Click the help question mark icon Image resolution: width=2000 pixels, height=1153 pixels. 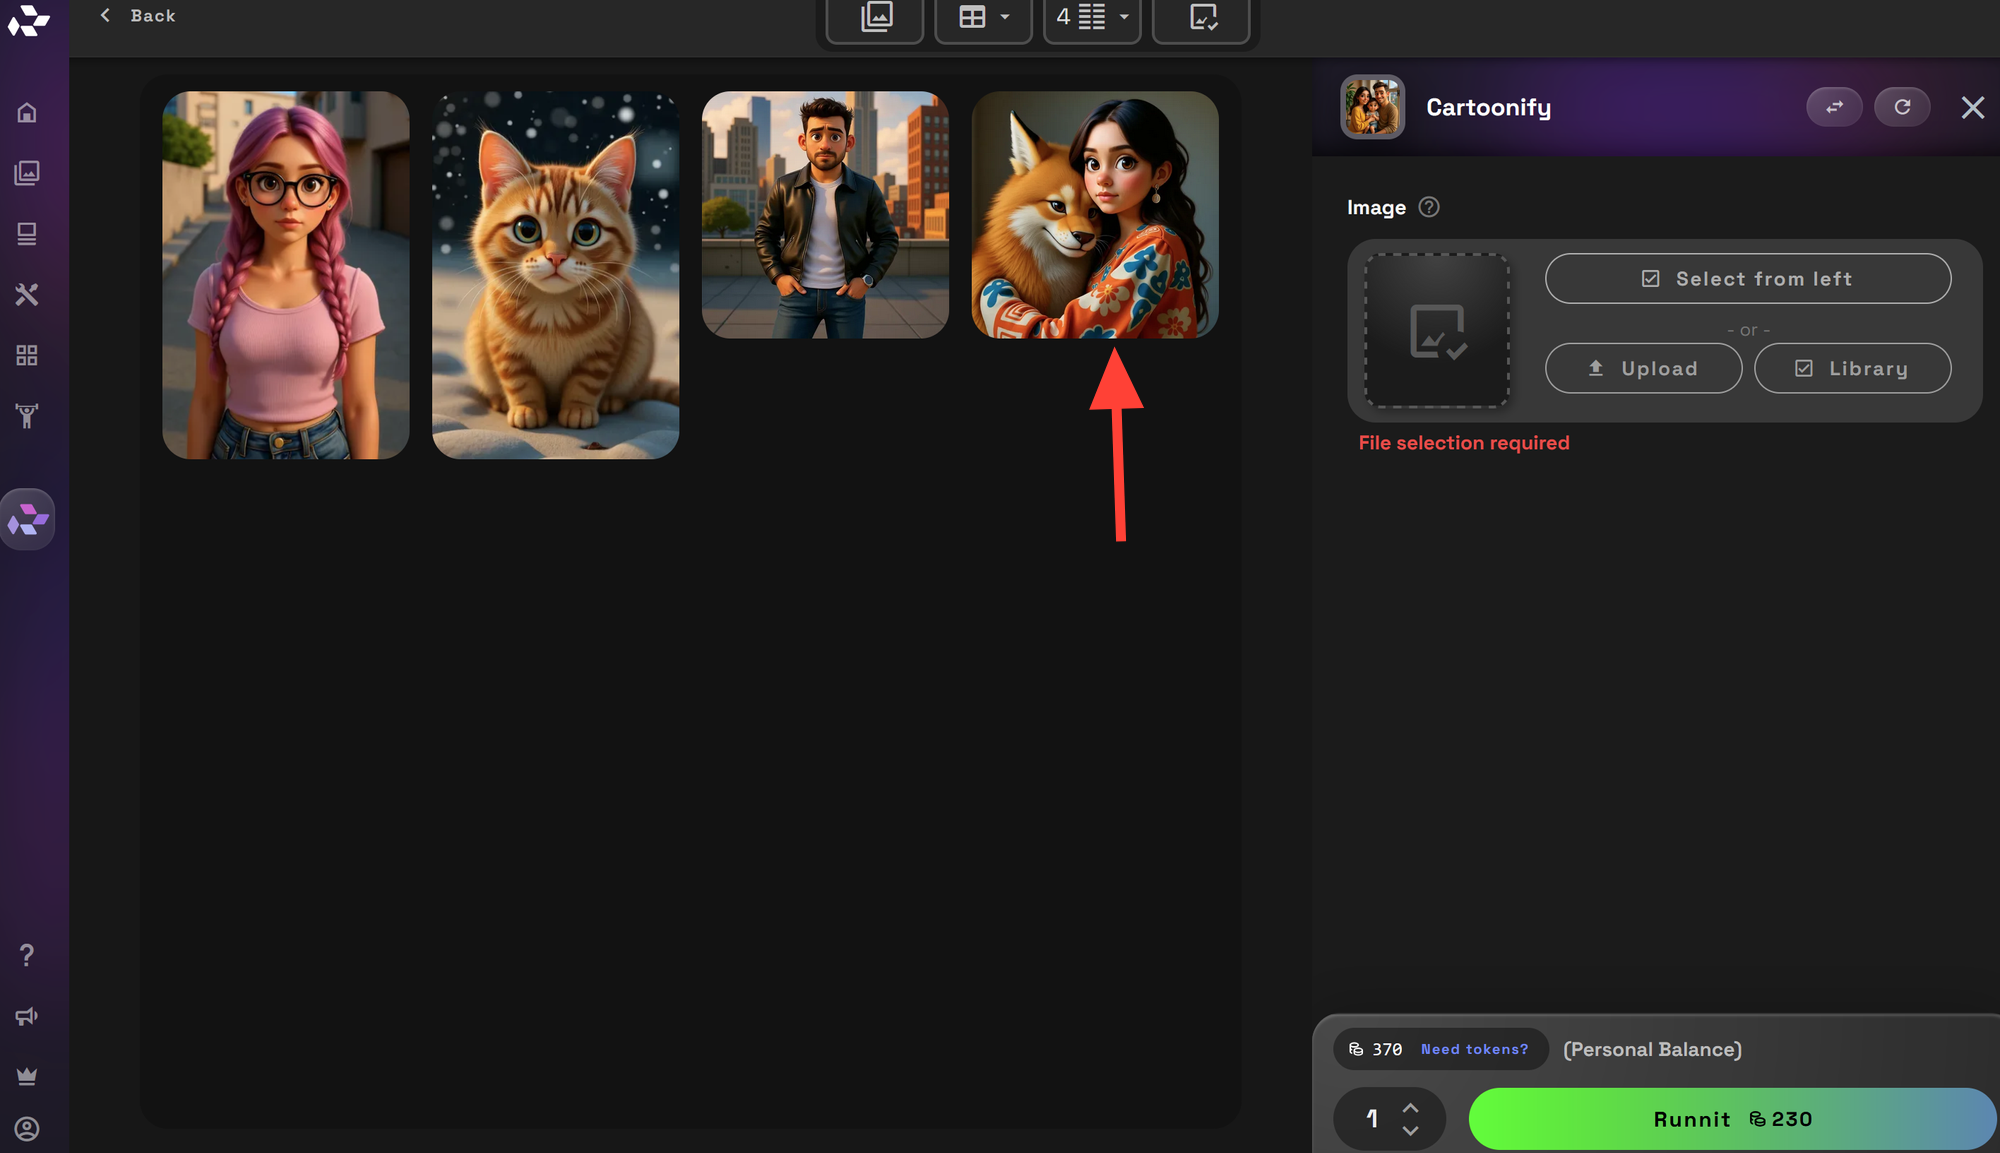[27, 954]
